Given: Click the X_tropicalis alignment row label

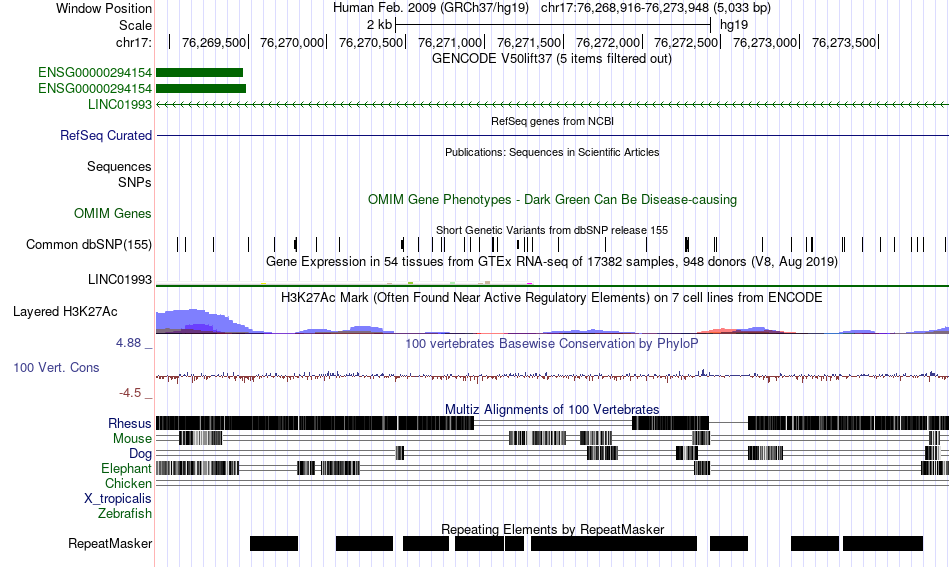Looking at the screenshot, I should click(118, 499).
